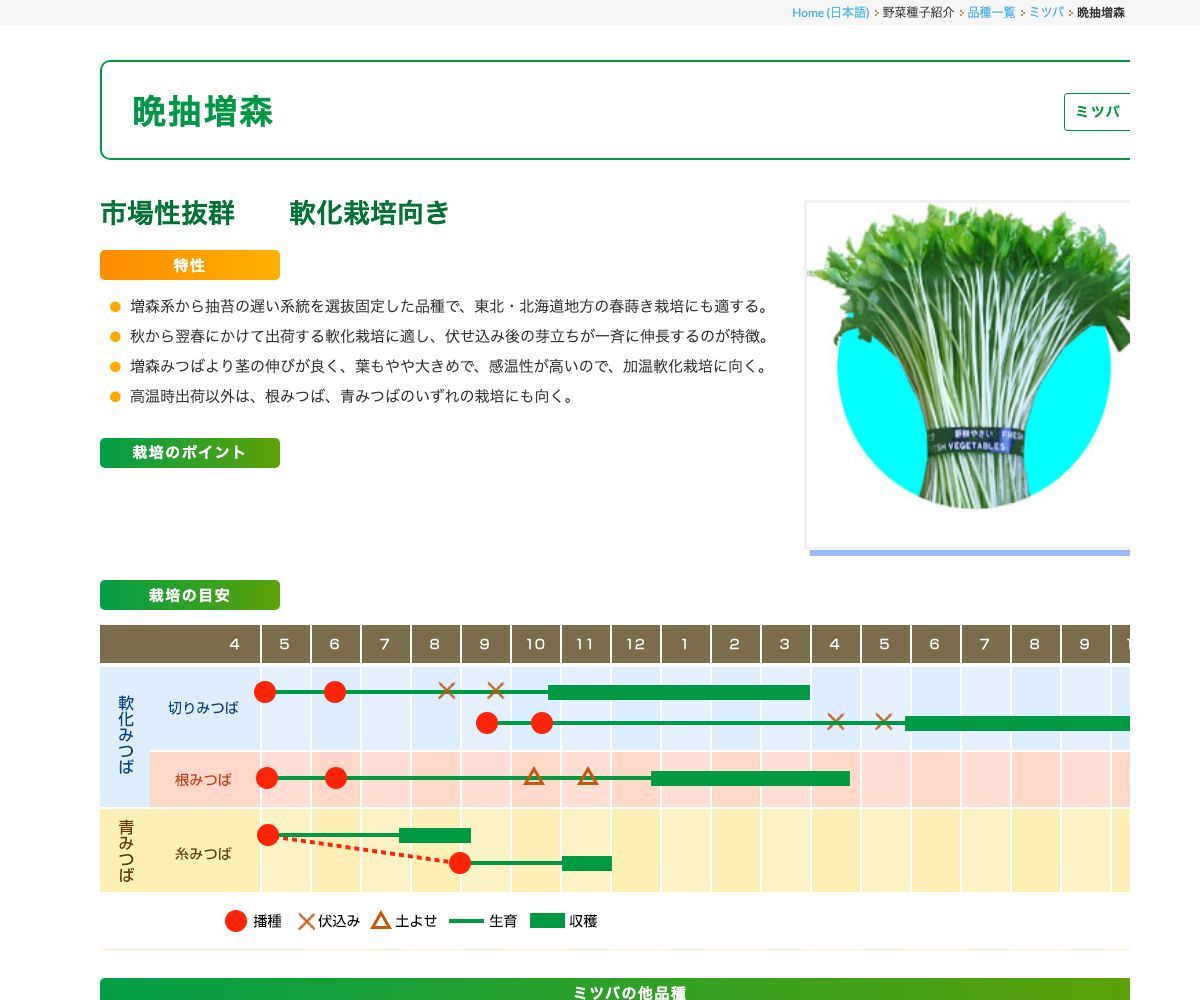
Task: Select the 特性 section header badge
Action: point(189,265)
